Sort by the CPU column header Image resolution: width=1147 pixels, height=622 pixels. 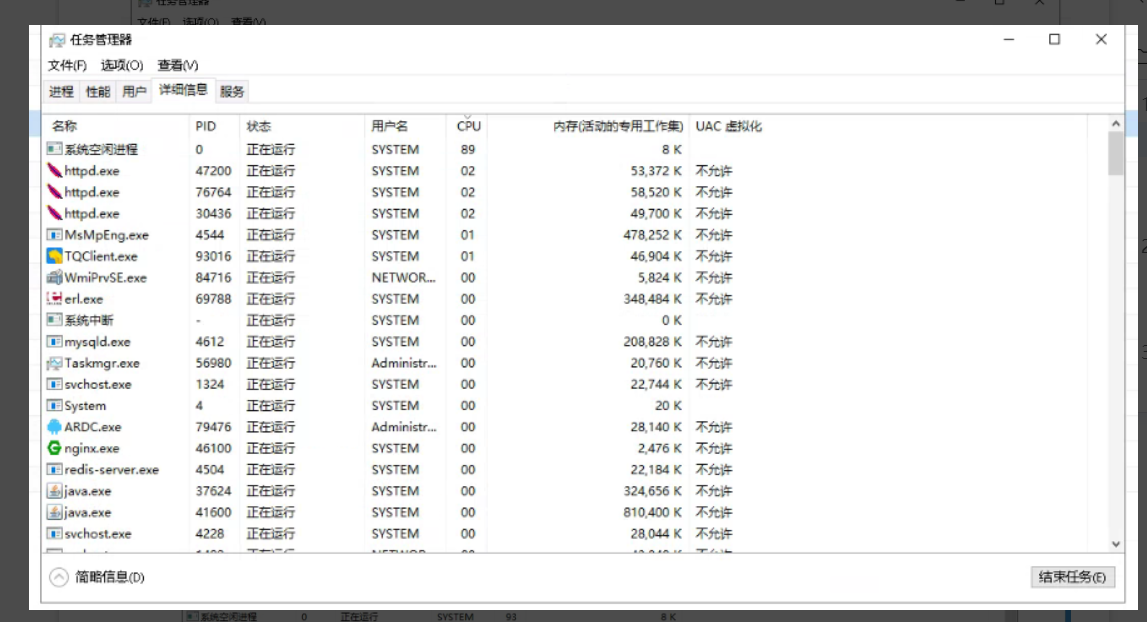[467, 127]
